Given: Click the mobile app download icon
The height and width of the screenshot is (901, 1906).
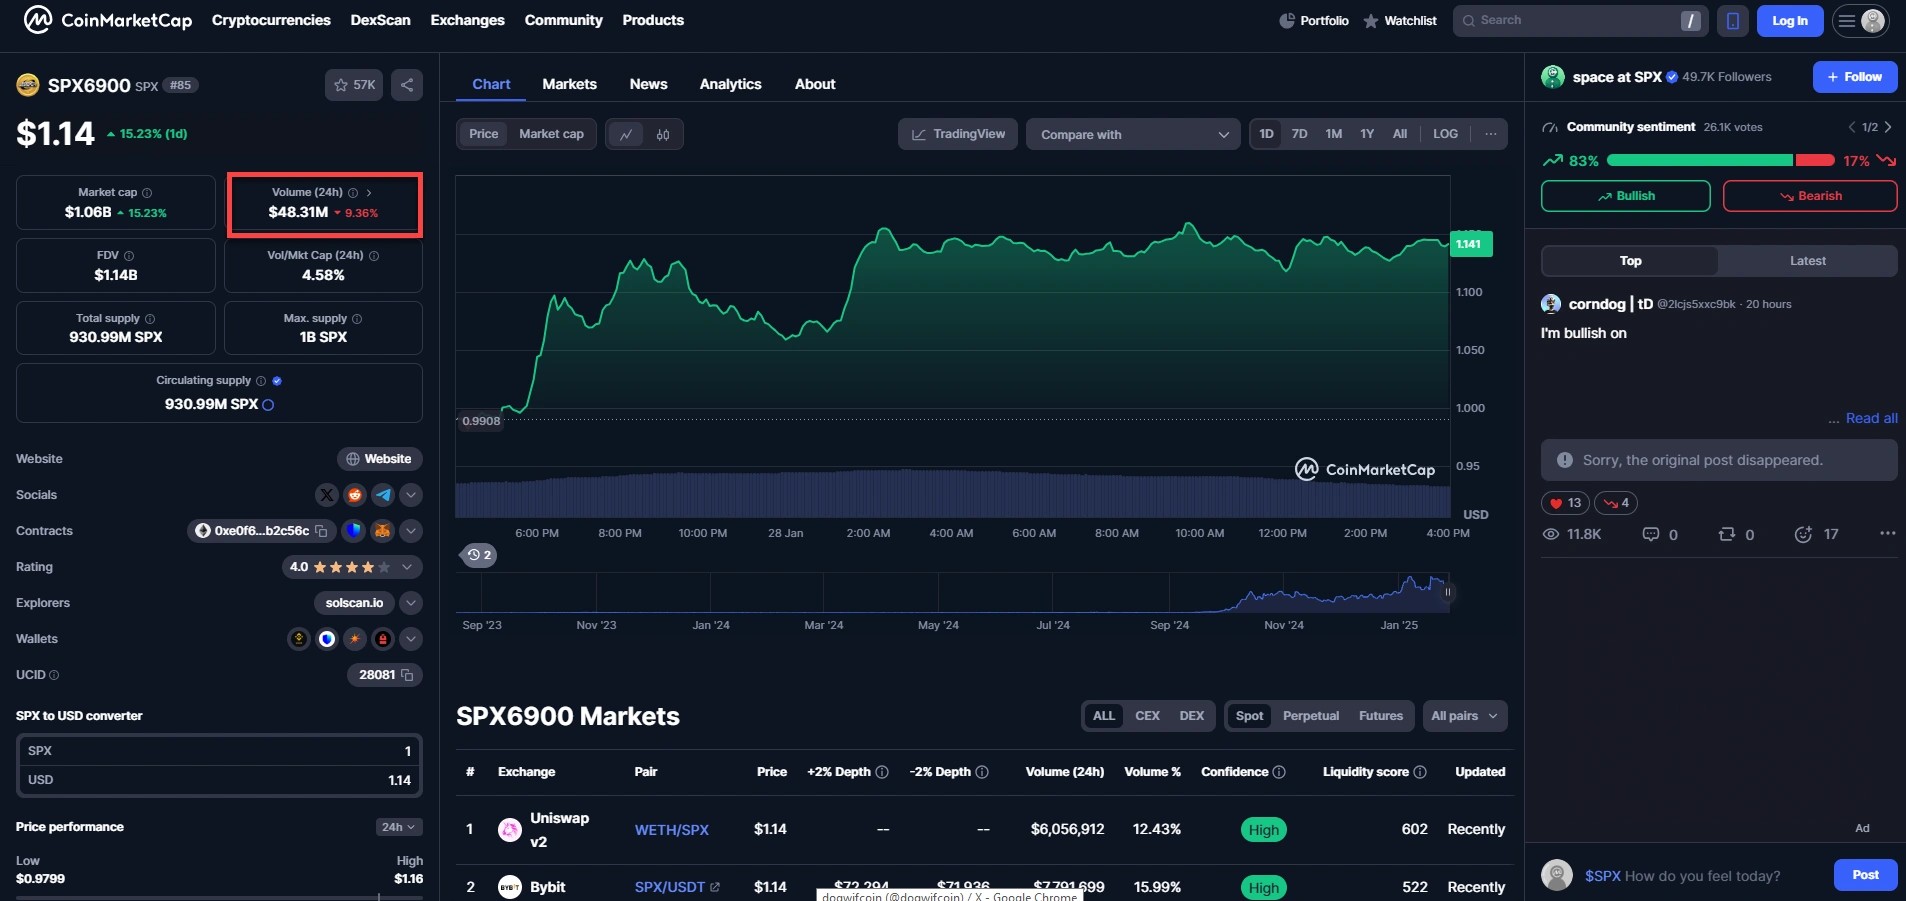Looking at the screenshot, I should pos(1733,21).
